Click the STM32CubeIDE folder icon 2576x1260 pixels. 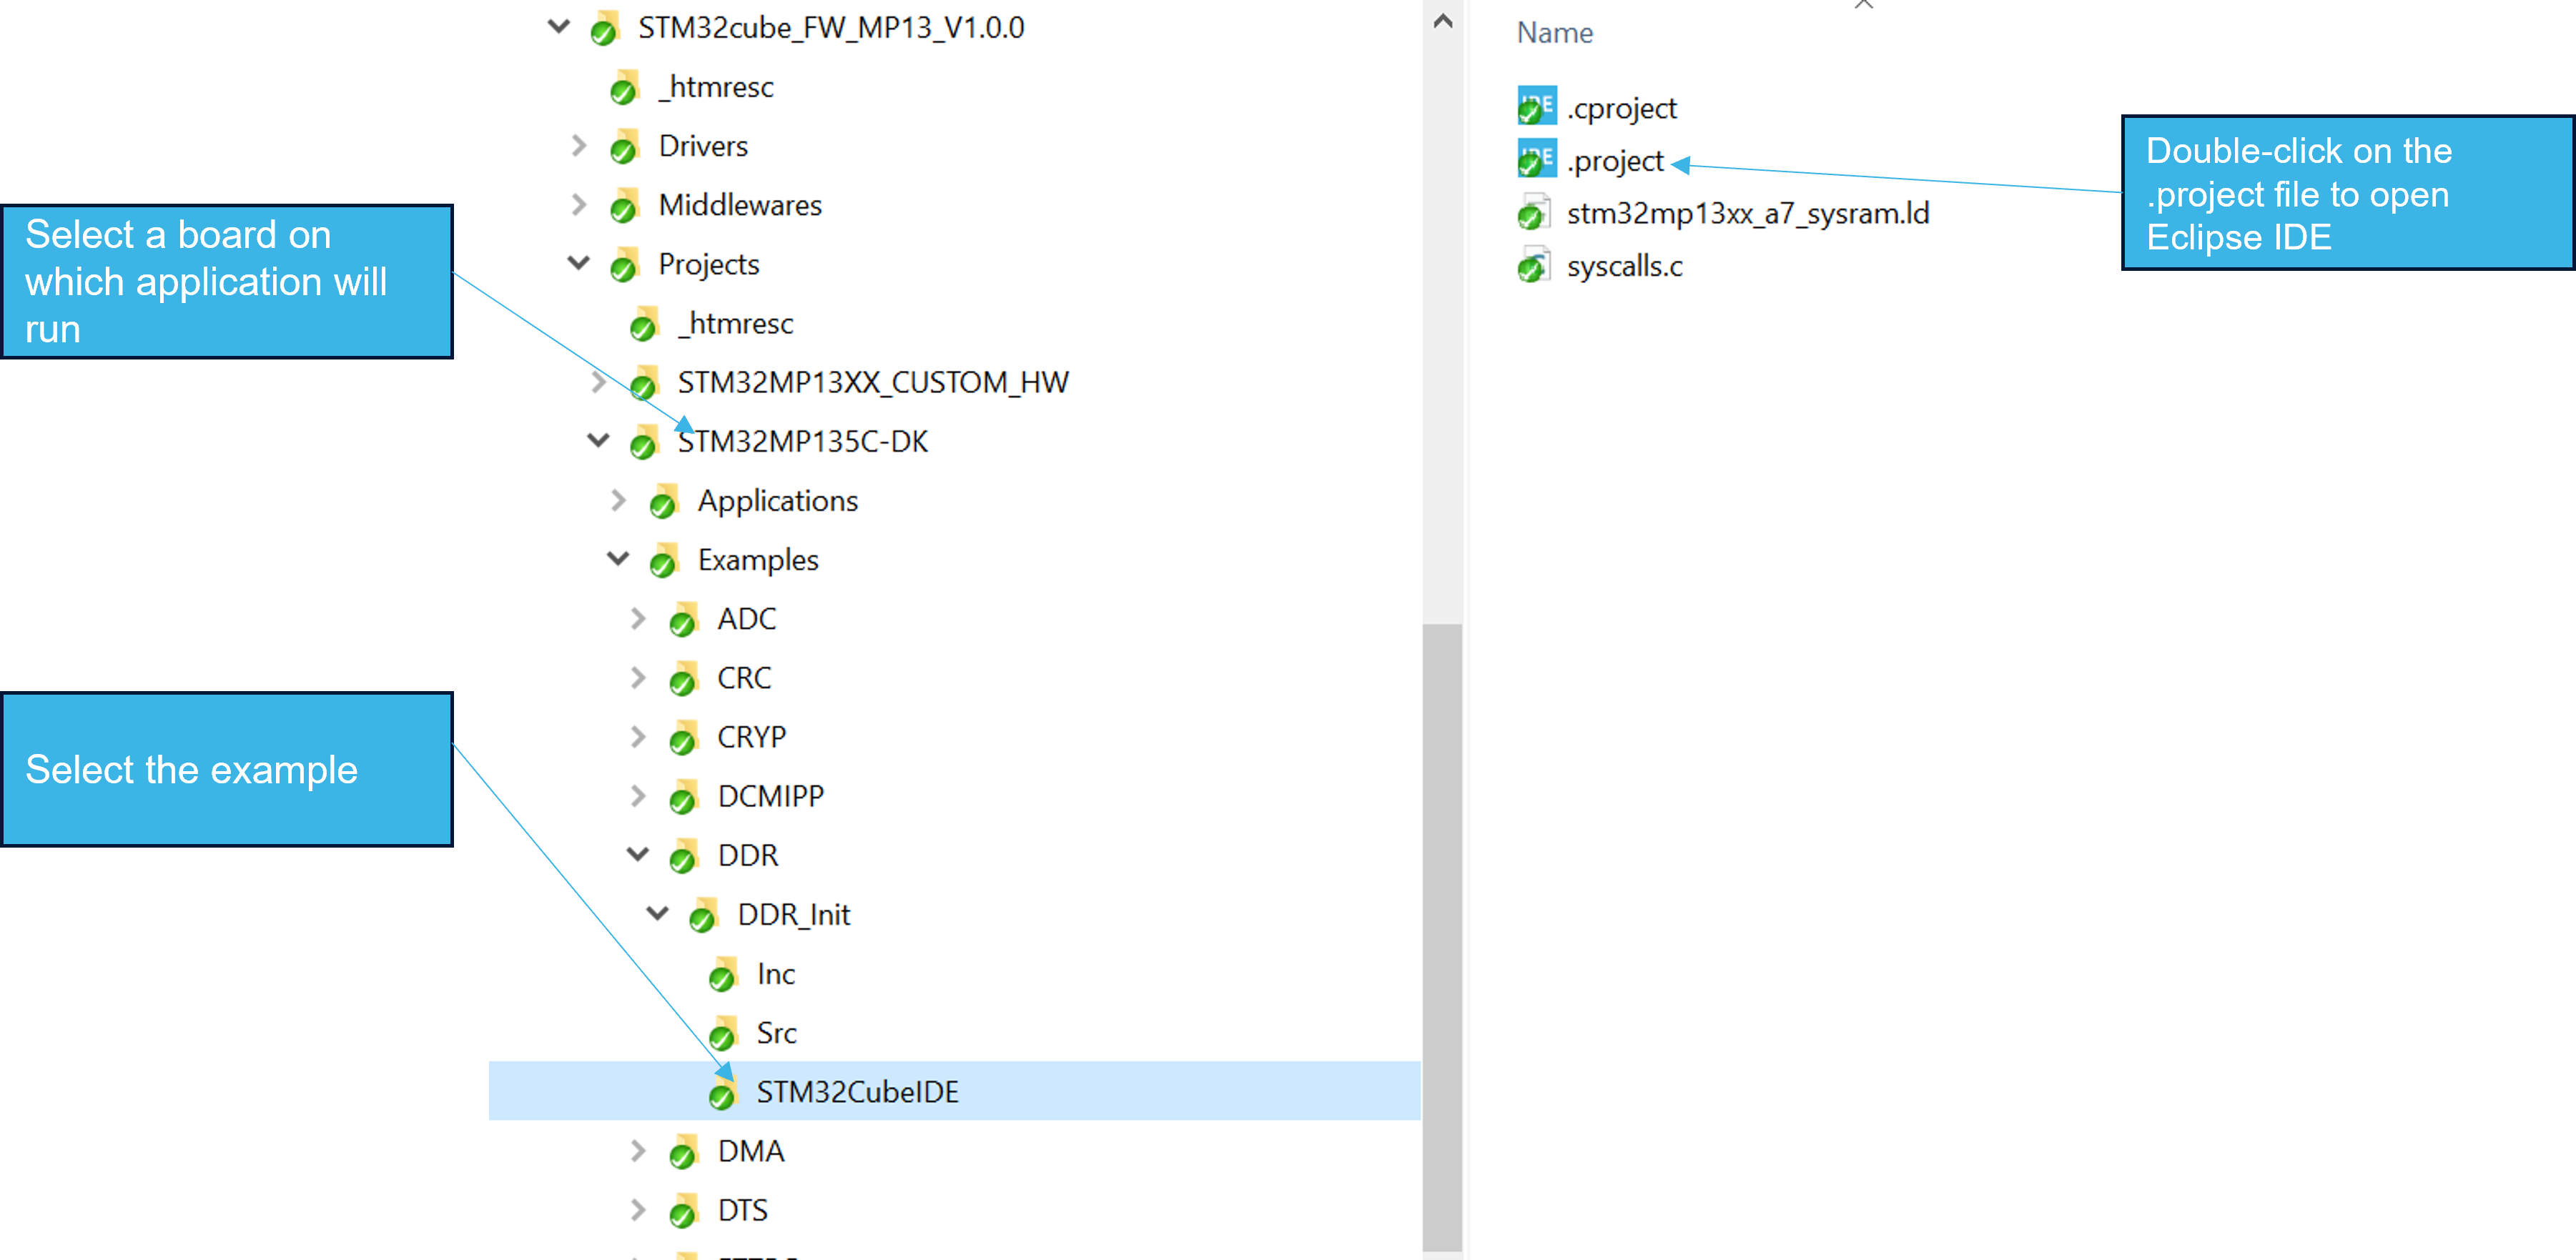[724, 1091]
